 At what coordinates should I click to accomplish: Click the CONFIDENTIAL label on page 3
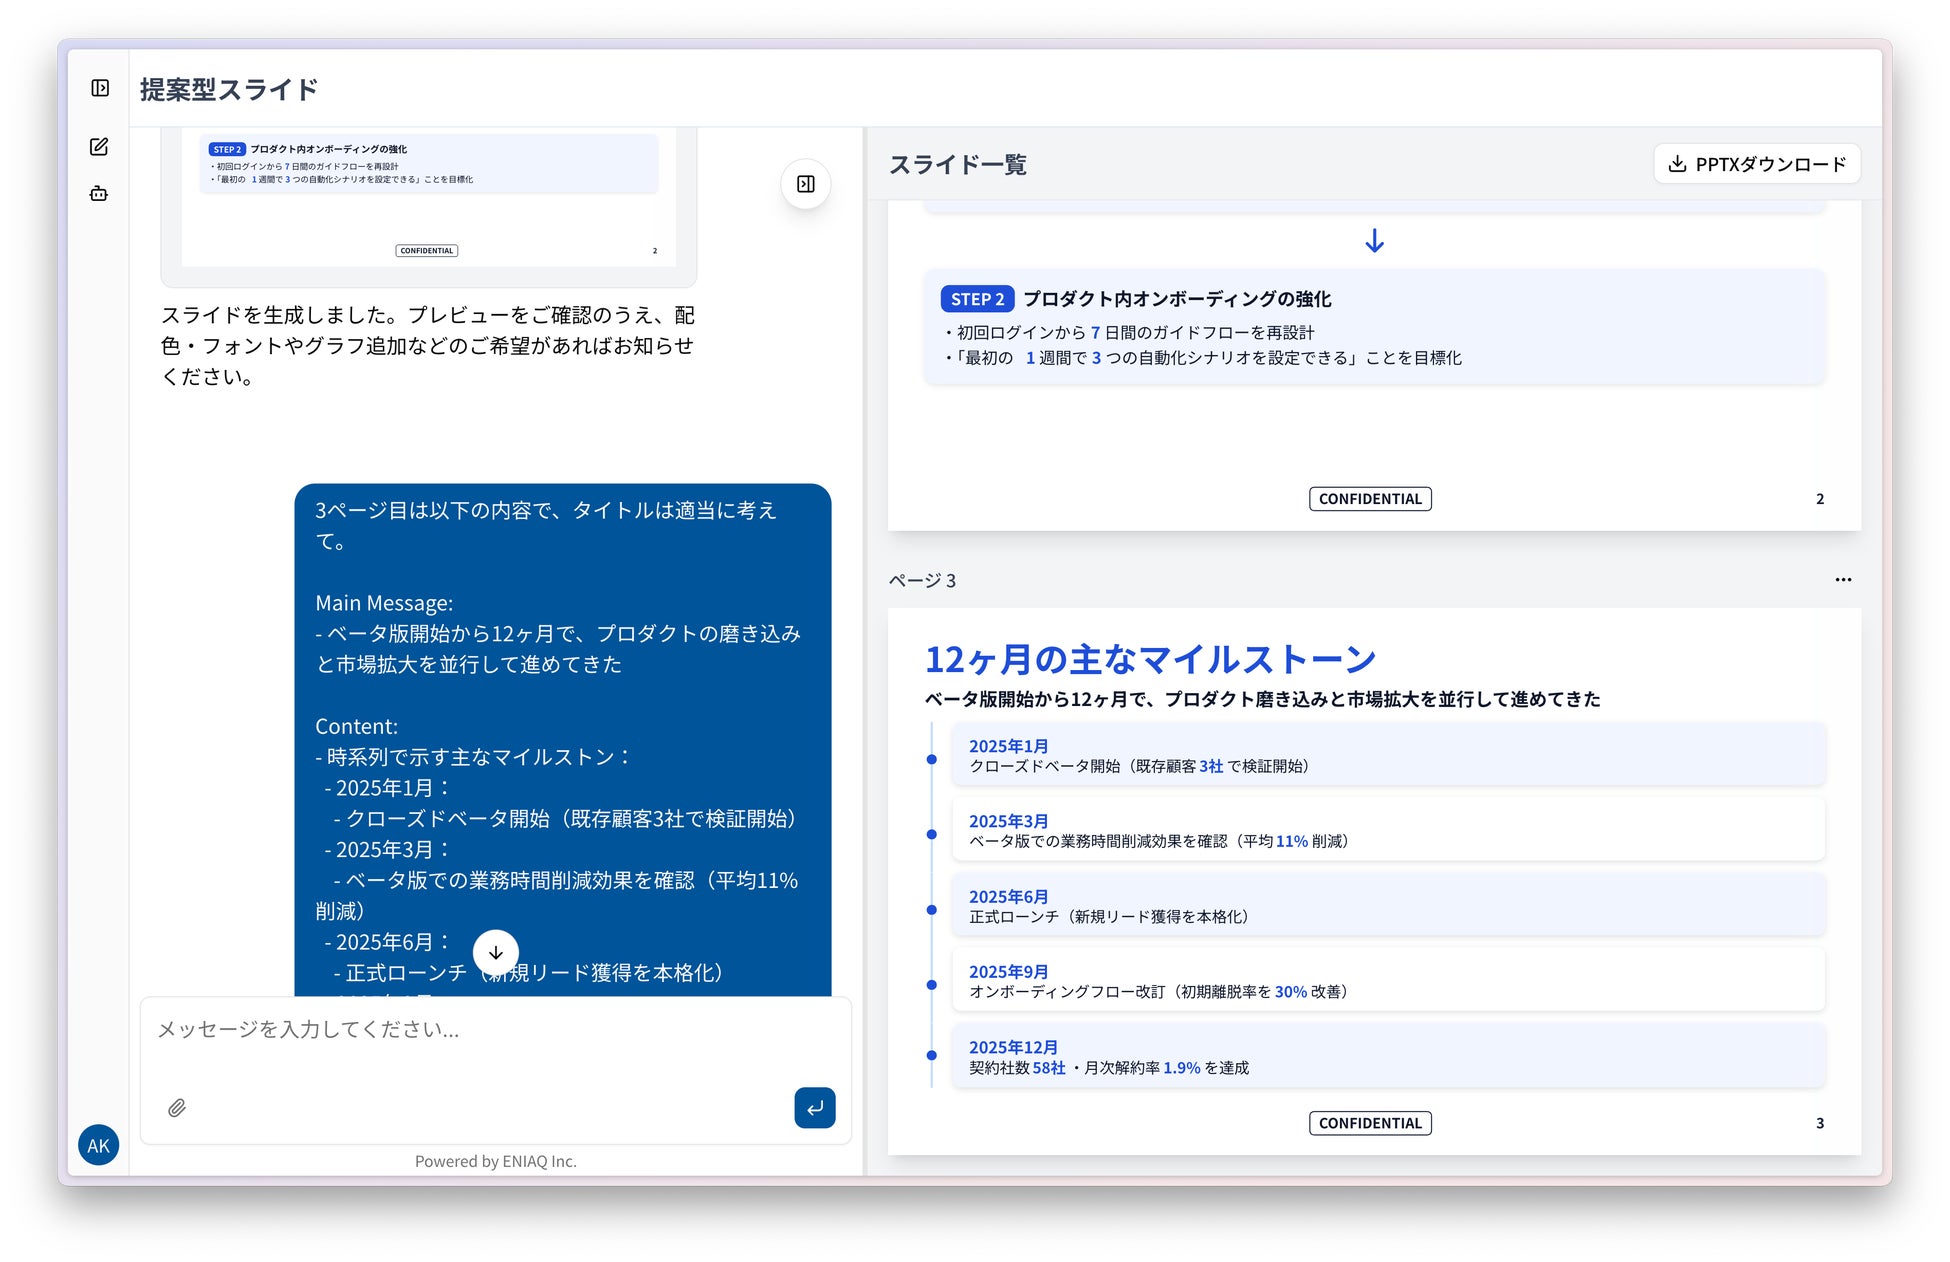click(1369, 1123)
